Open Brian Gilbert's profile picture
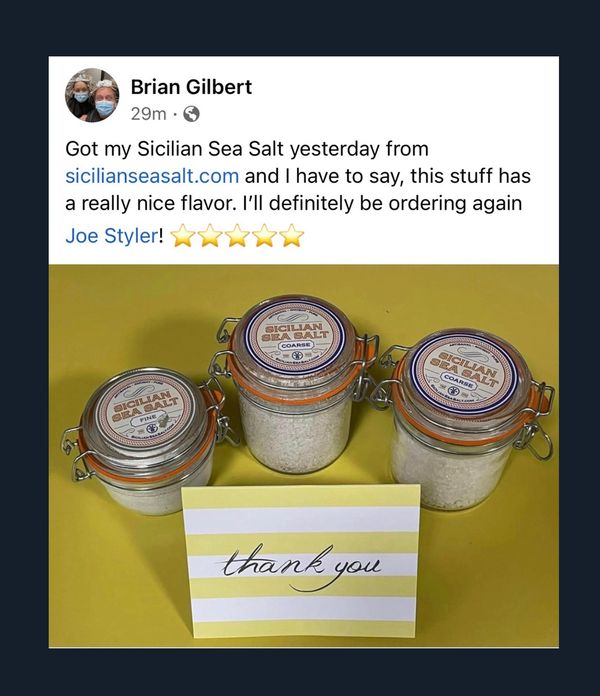Viewport: 600px width, 696px height. (x=92, y=95)
